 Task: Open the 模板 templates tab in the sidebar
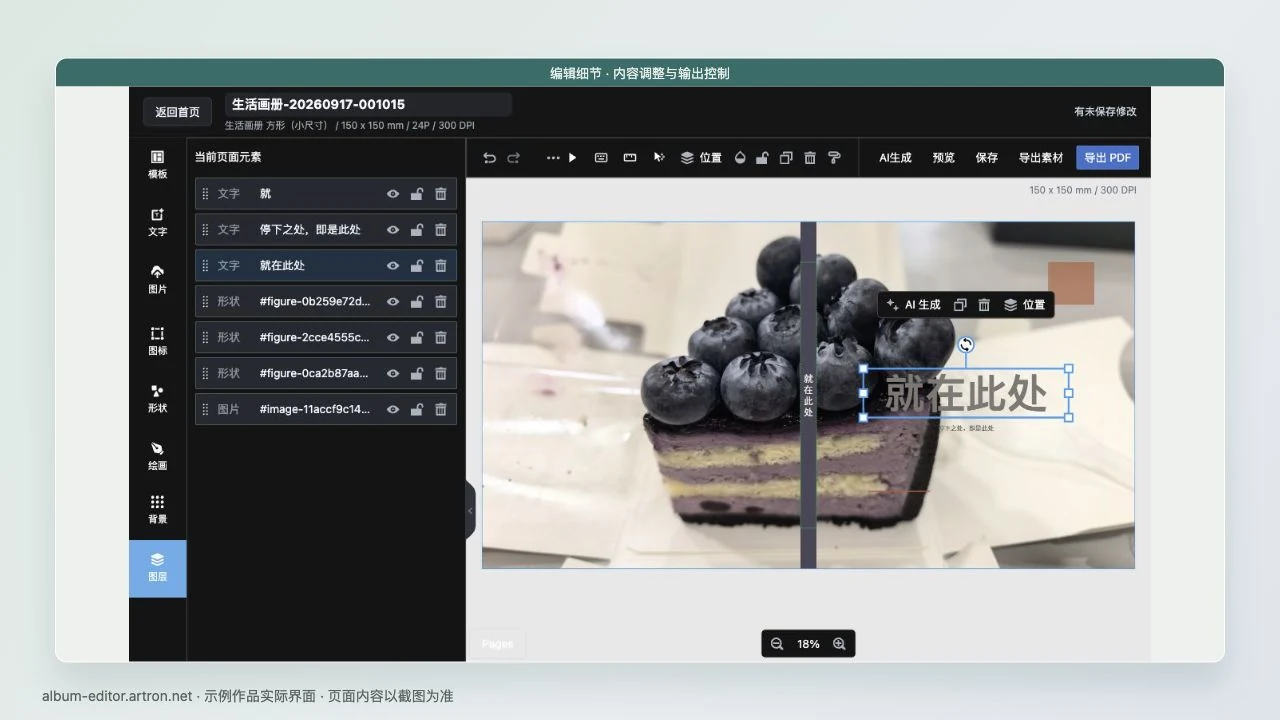(157, 165)
